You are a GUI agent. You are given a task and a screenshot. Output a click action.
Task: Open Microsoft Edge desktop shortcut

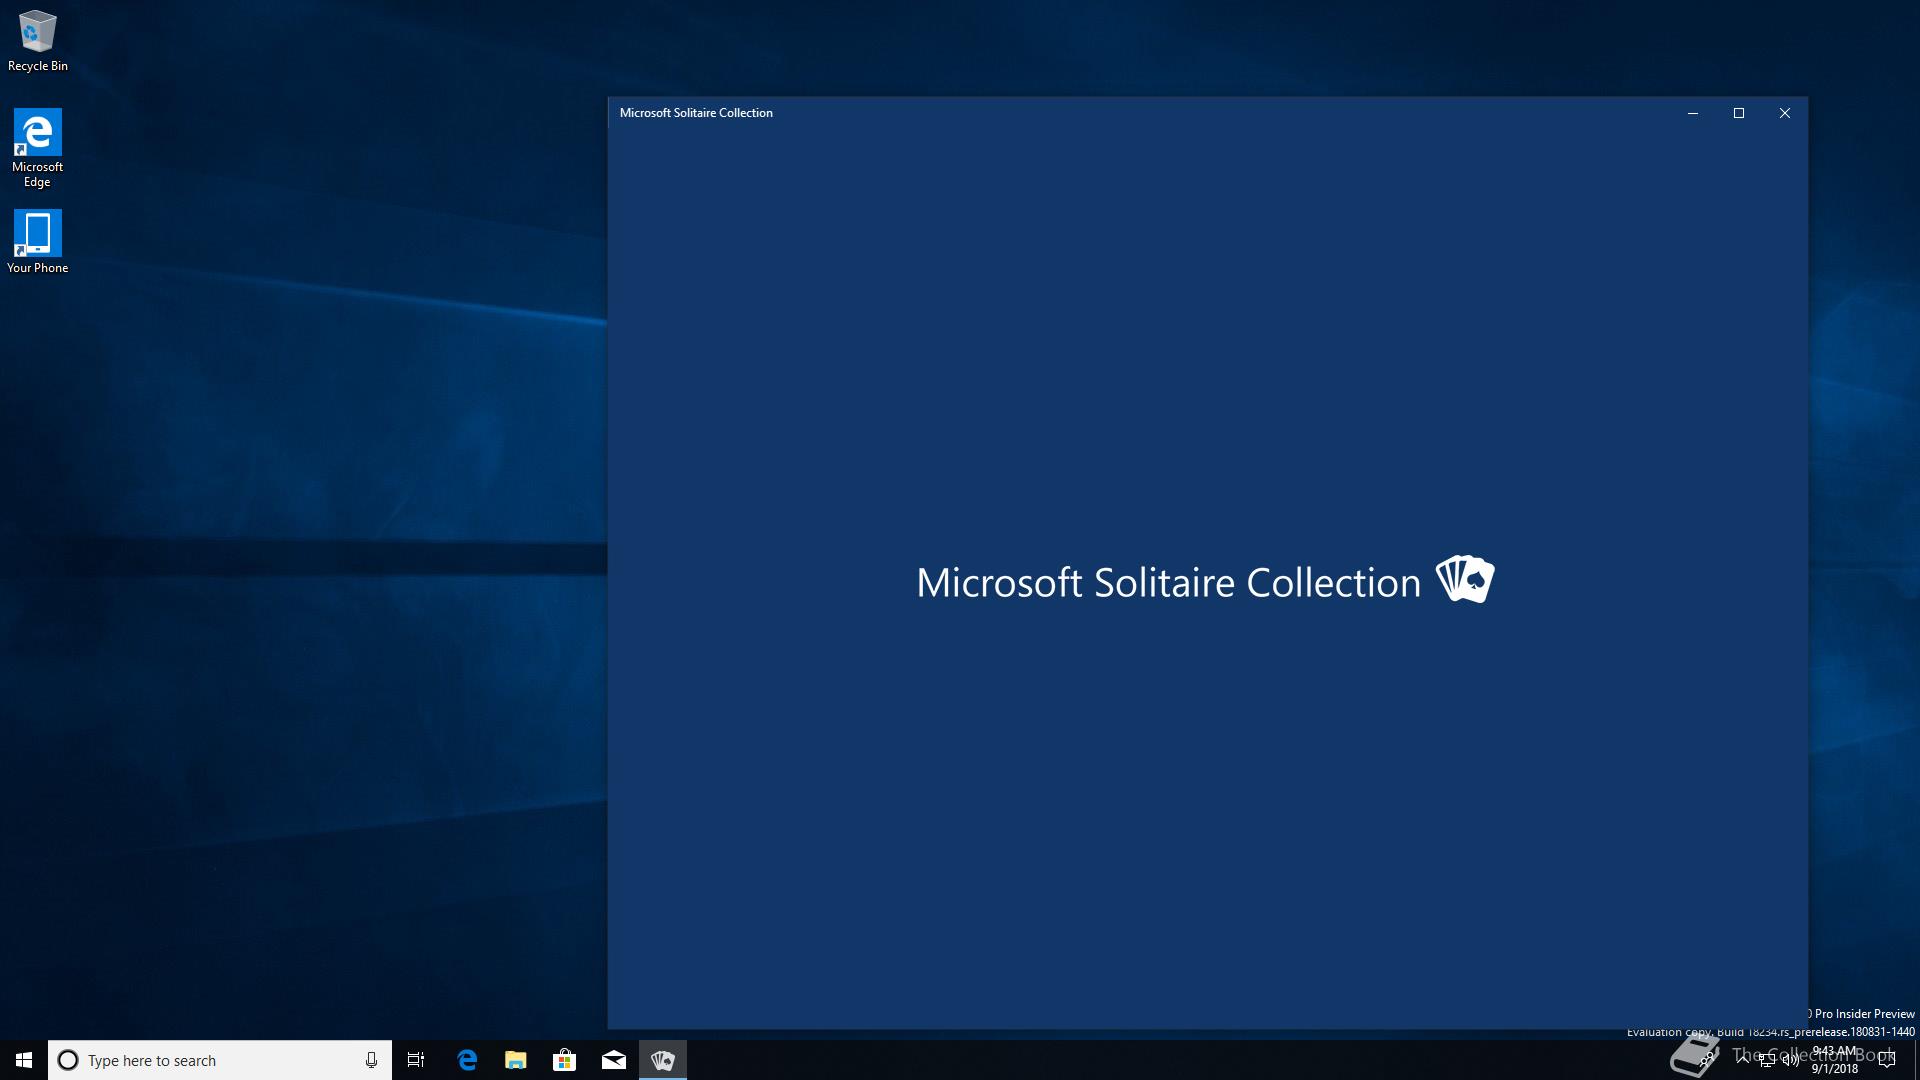point(37,148)
